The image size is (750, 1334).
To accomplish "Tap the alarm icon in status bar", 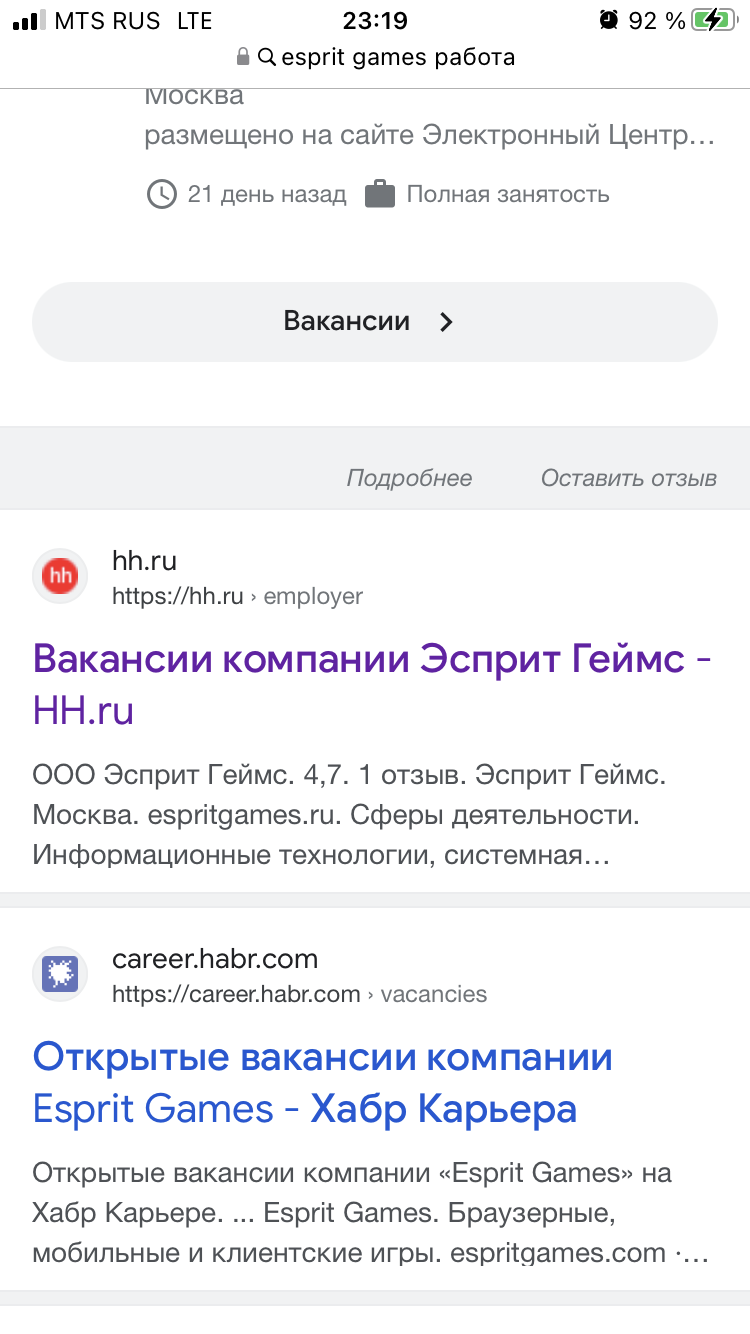I will click(608, 20).
